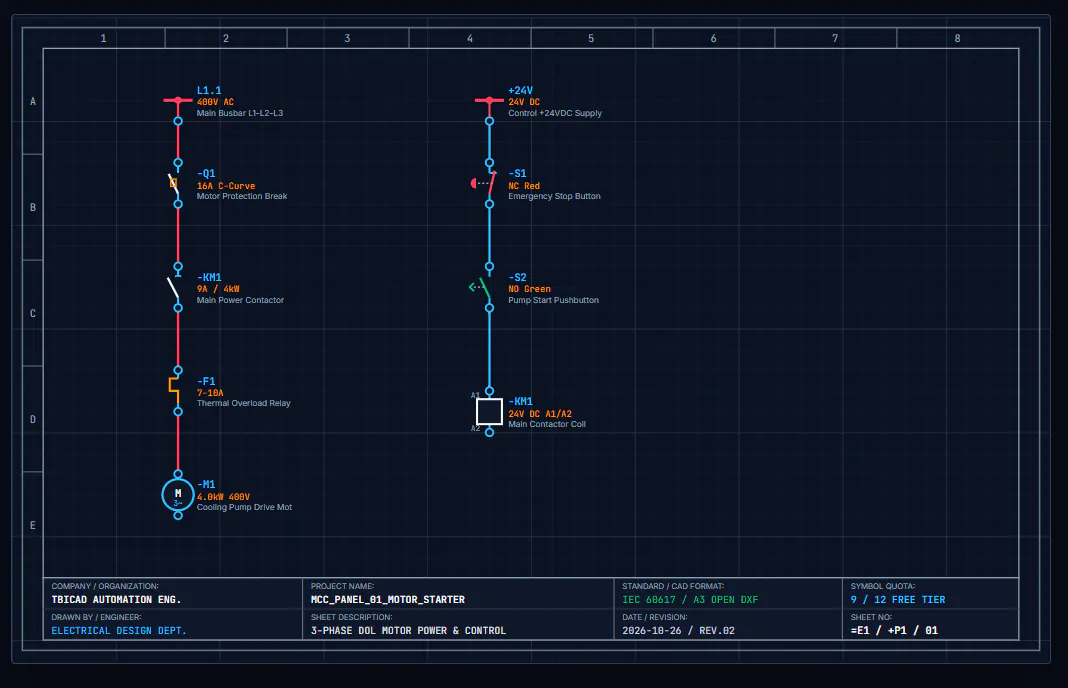
Task: Select the +24V supply bar symbol
Action: pyautogui.click(x=489, y=101)
